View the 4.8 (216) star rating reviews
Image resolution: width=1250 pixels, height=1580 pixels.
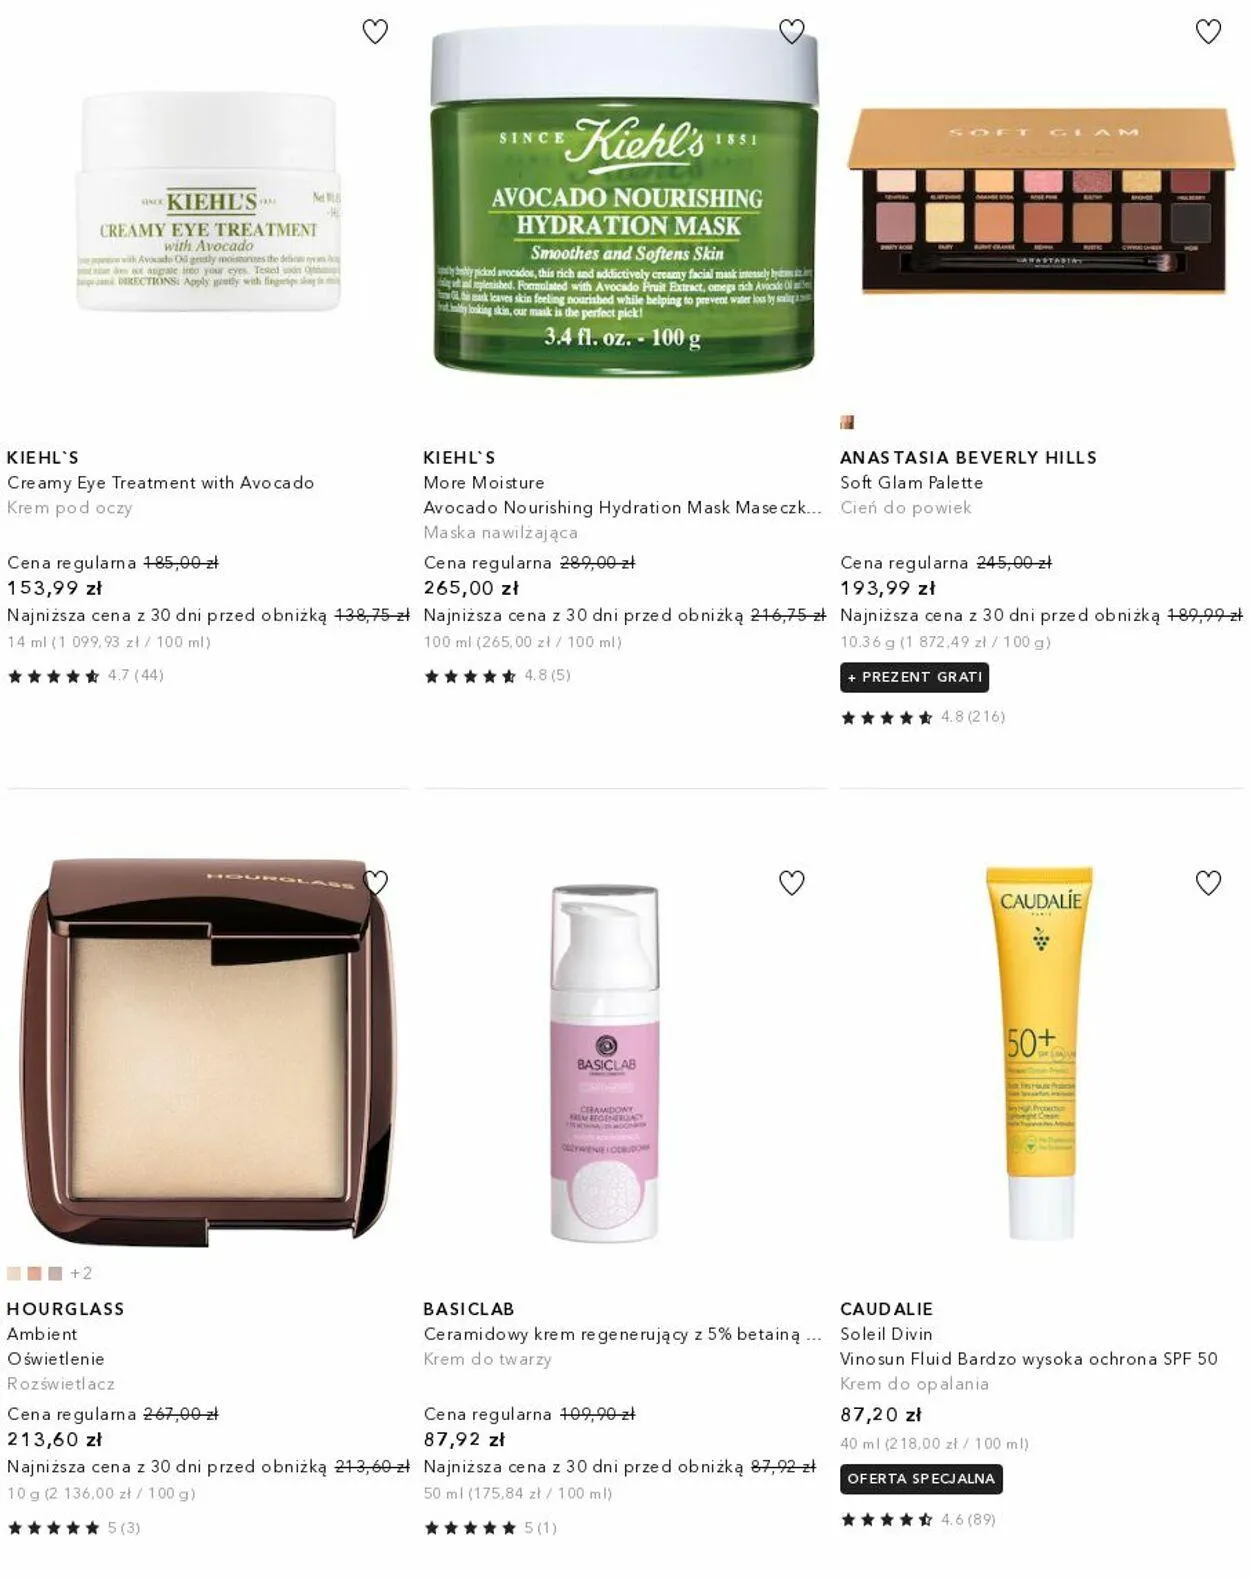tap(922, 717)
